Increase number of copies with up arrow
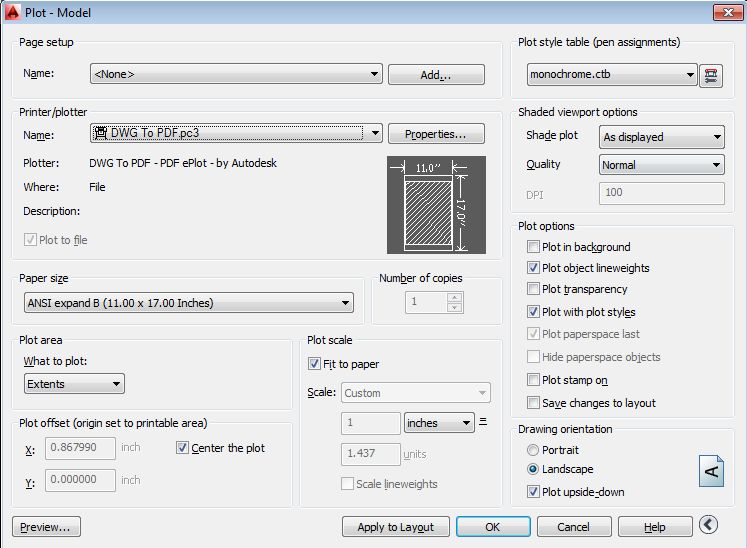This screenshot has width=747, height=548. pos(454,297)
